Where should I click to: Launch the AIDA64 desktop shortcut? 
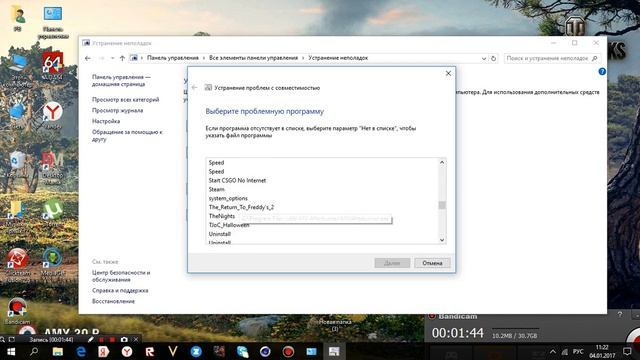pos(53,64)
